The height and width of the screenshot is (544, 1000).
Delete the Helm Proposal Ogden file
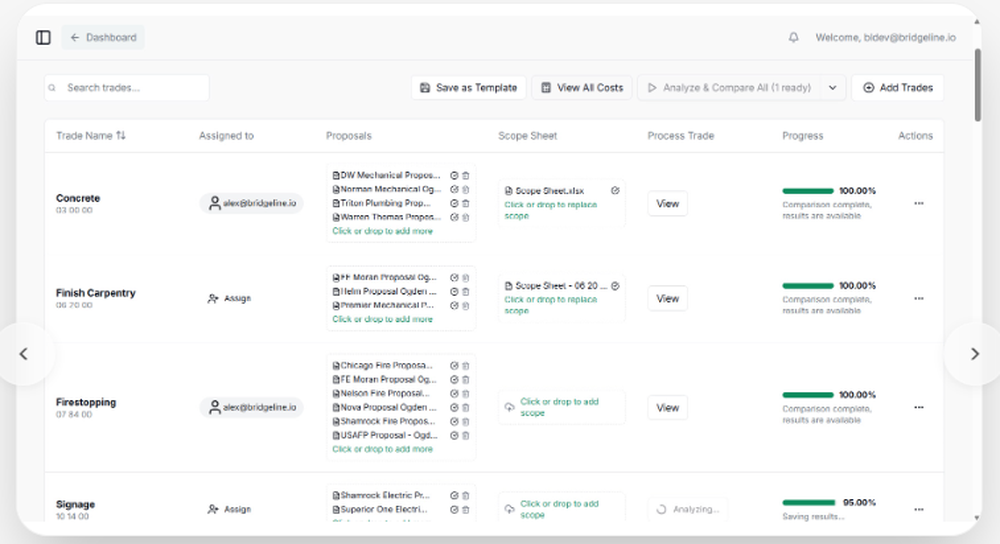(x=466, y=291)
